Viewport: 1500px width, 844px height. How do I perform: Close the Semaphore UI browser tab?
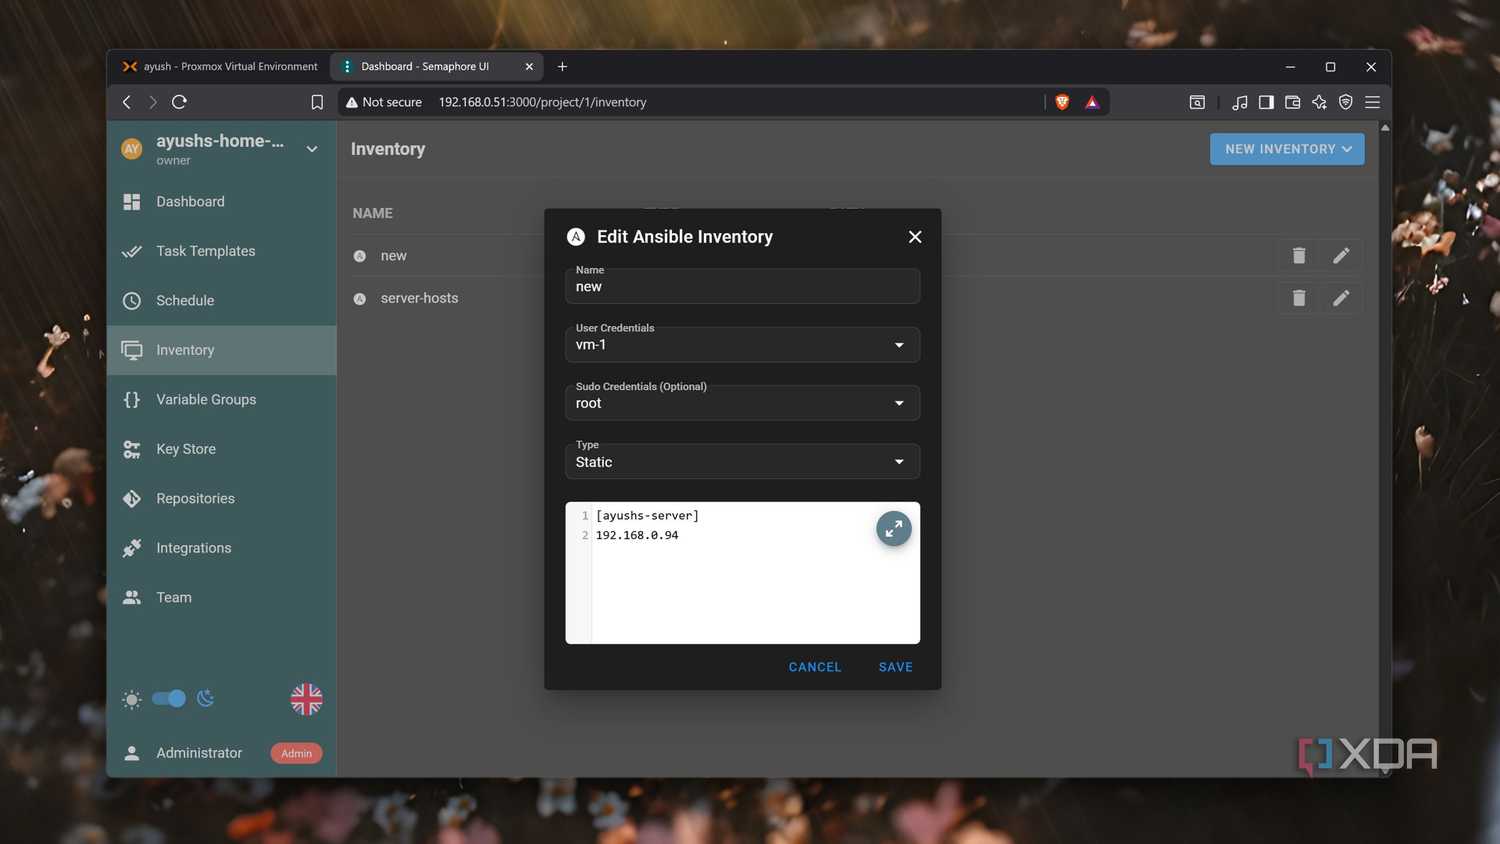[x=529, y=67]
